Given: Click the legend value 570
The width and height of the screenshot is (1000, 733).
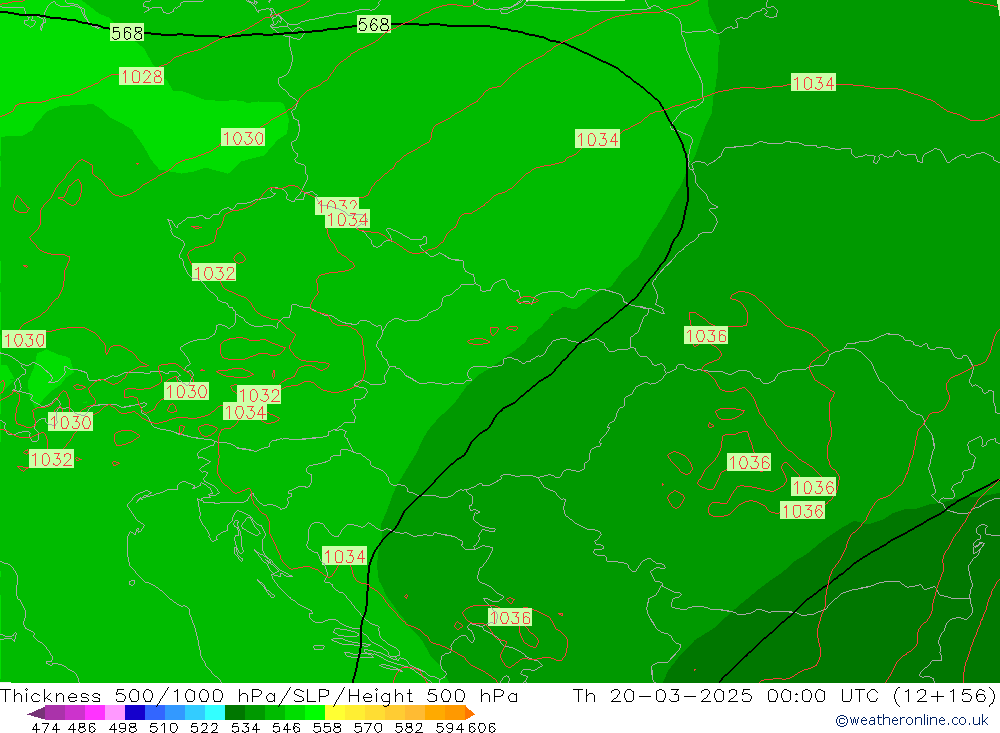Looking at the screenshot, I should (x=367, y=727).
